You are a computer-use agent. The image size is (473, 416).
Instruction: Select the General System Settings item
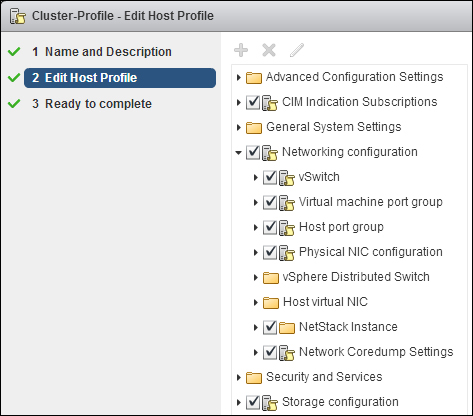point(334,127)
